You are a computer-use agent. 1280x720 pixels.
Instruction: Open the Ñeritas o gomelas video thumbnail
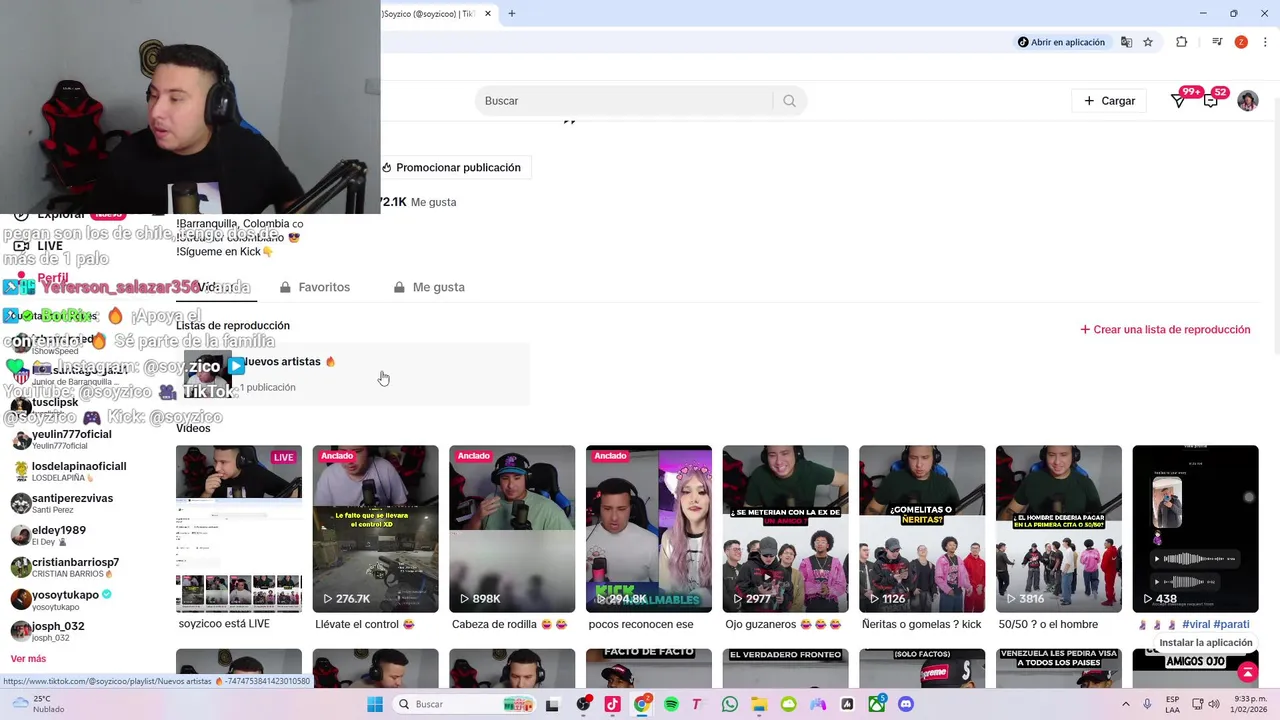click(922, 529)
